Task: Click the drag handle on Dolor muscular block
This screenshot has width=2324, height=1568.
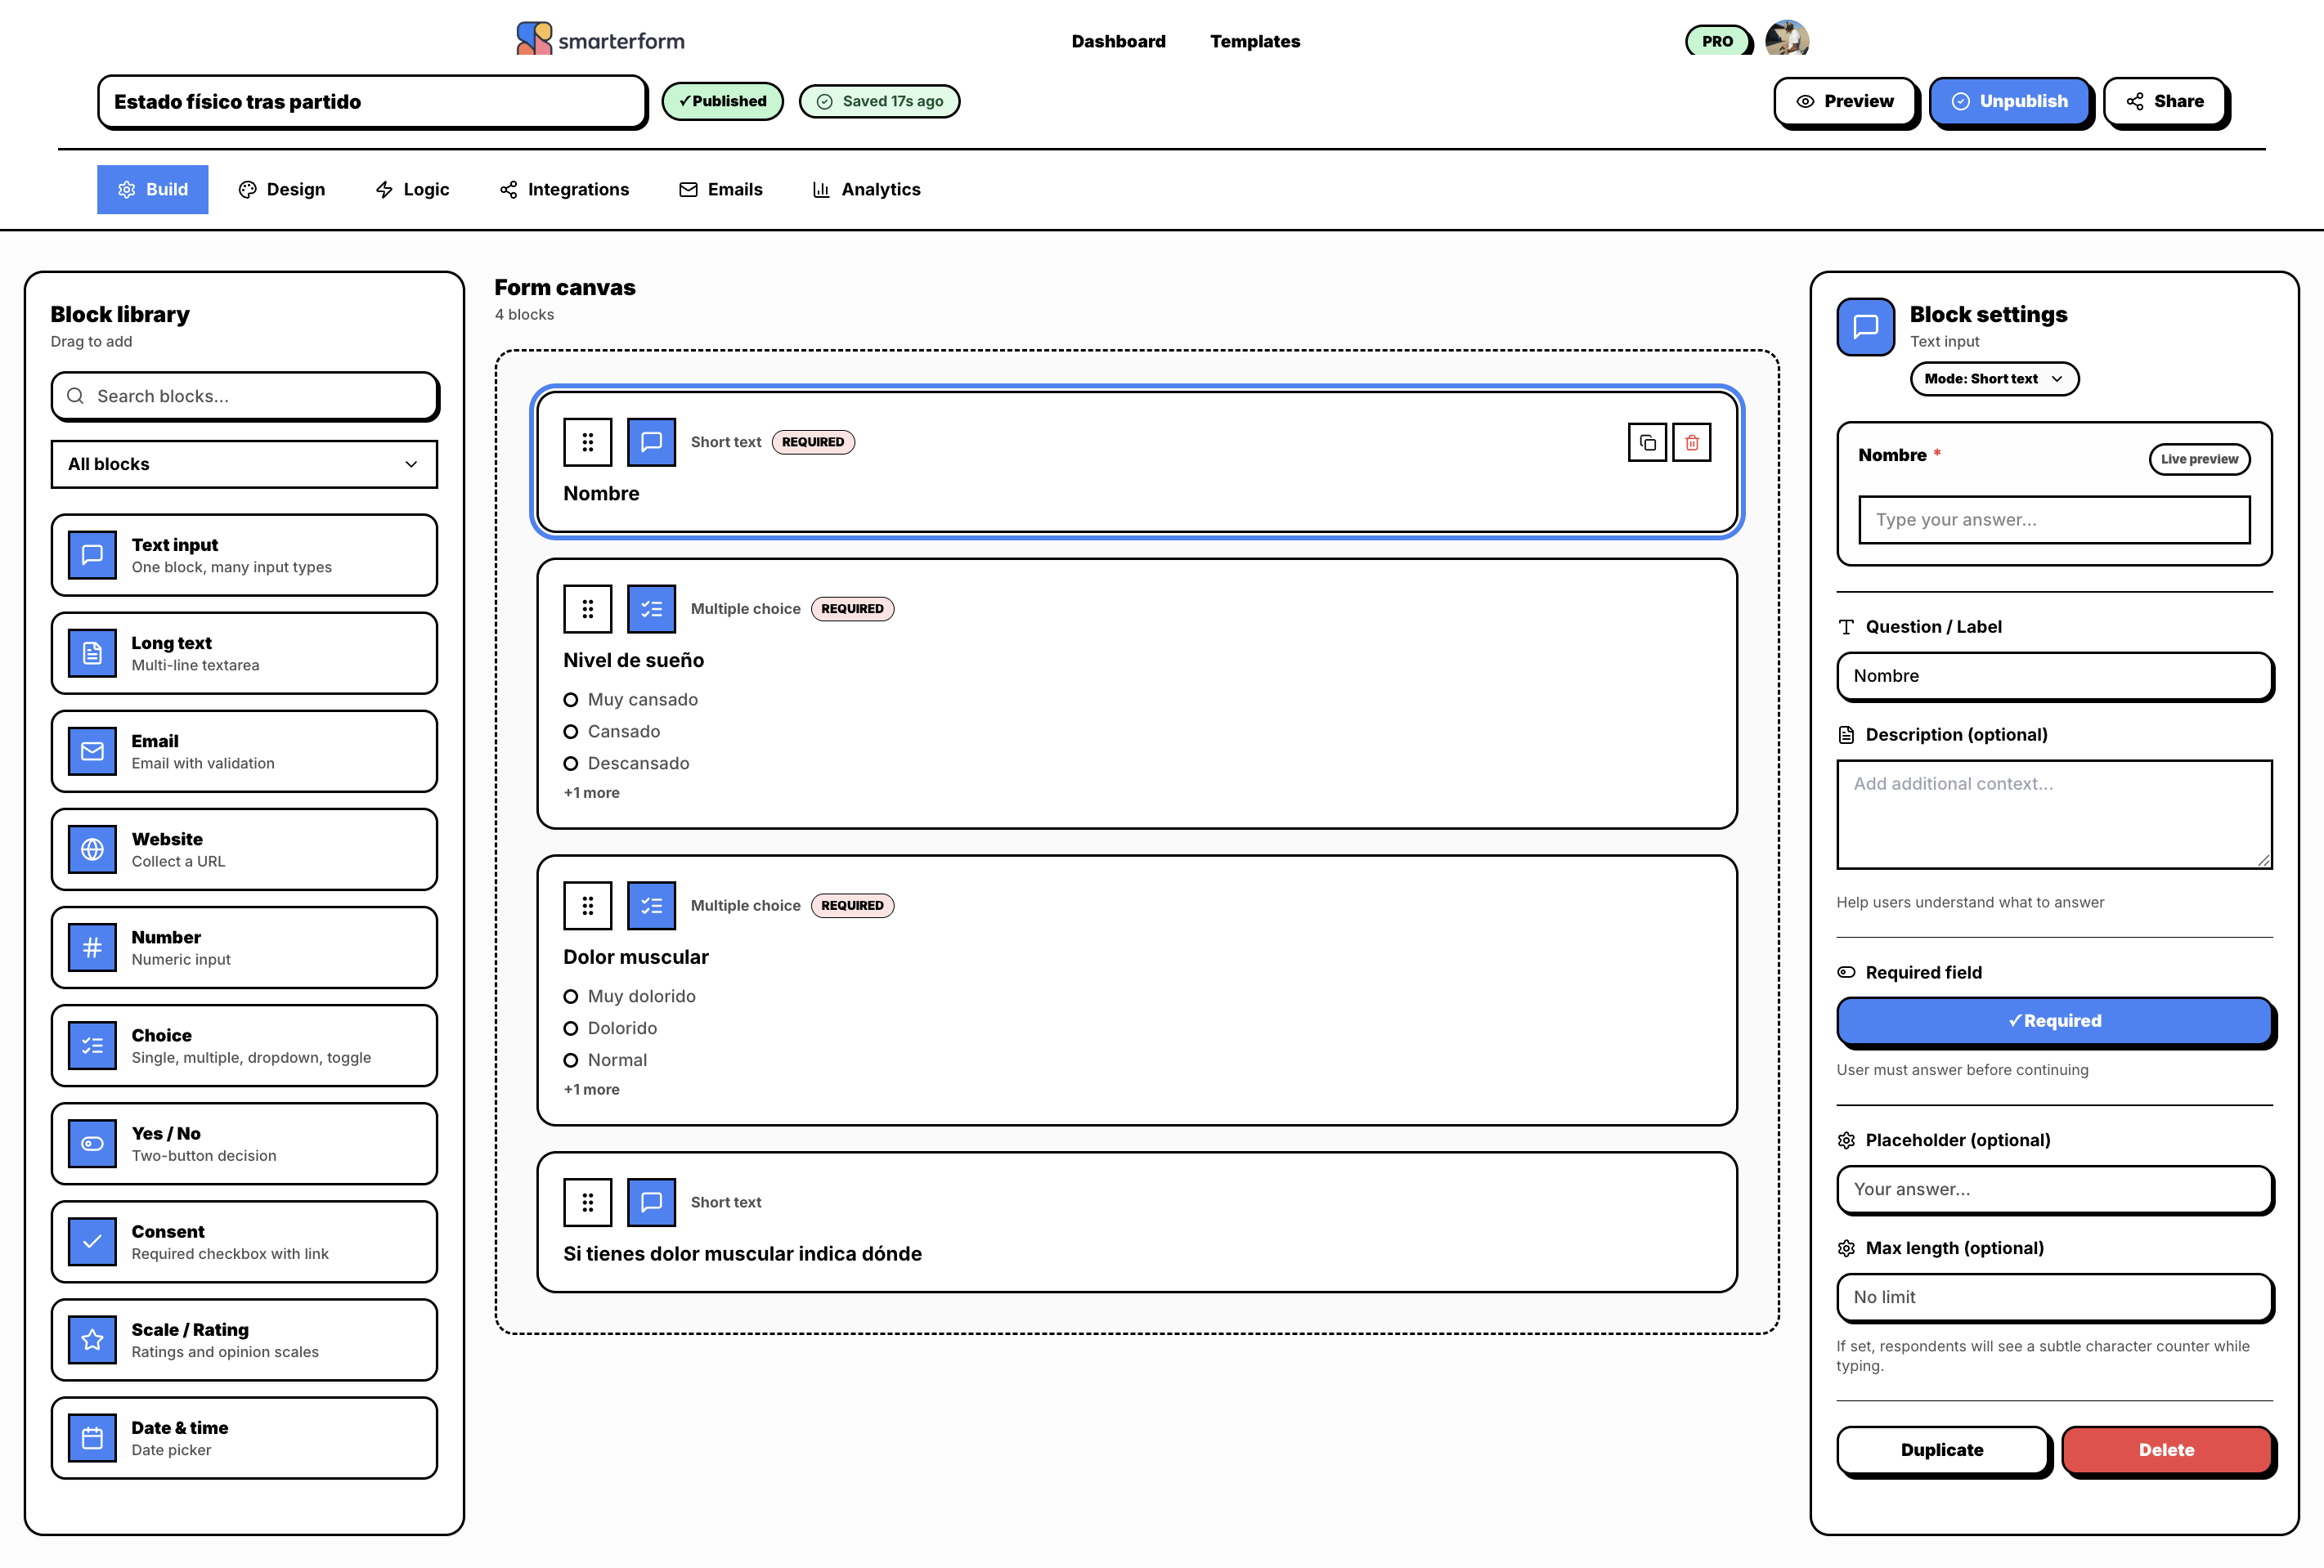Action: [587, 905]
